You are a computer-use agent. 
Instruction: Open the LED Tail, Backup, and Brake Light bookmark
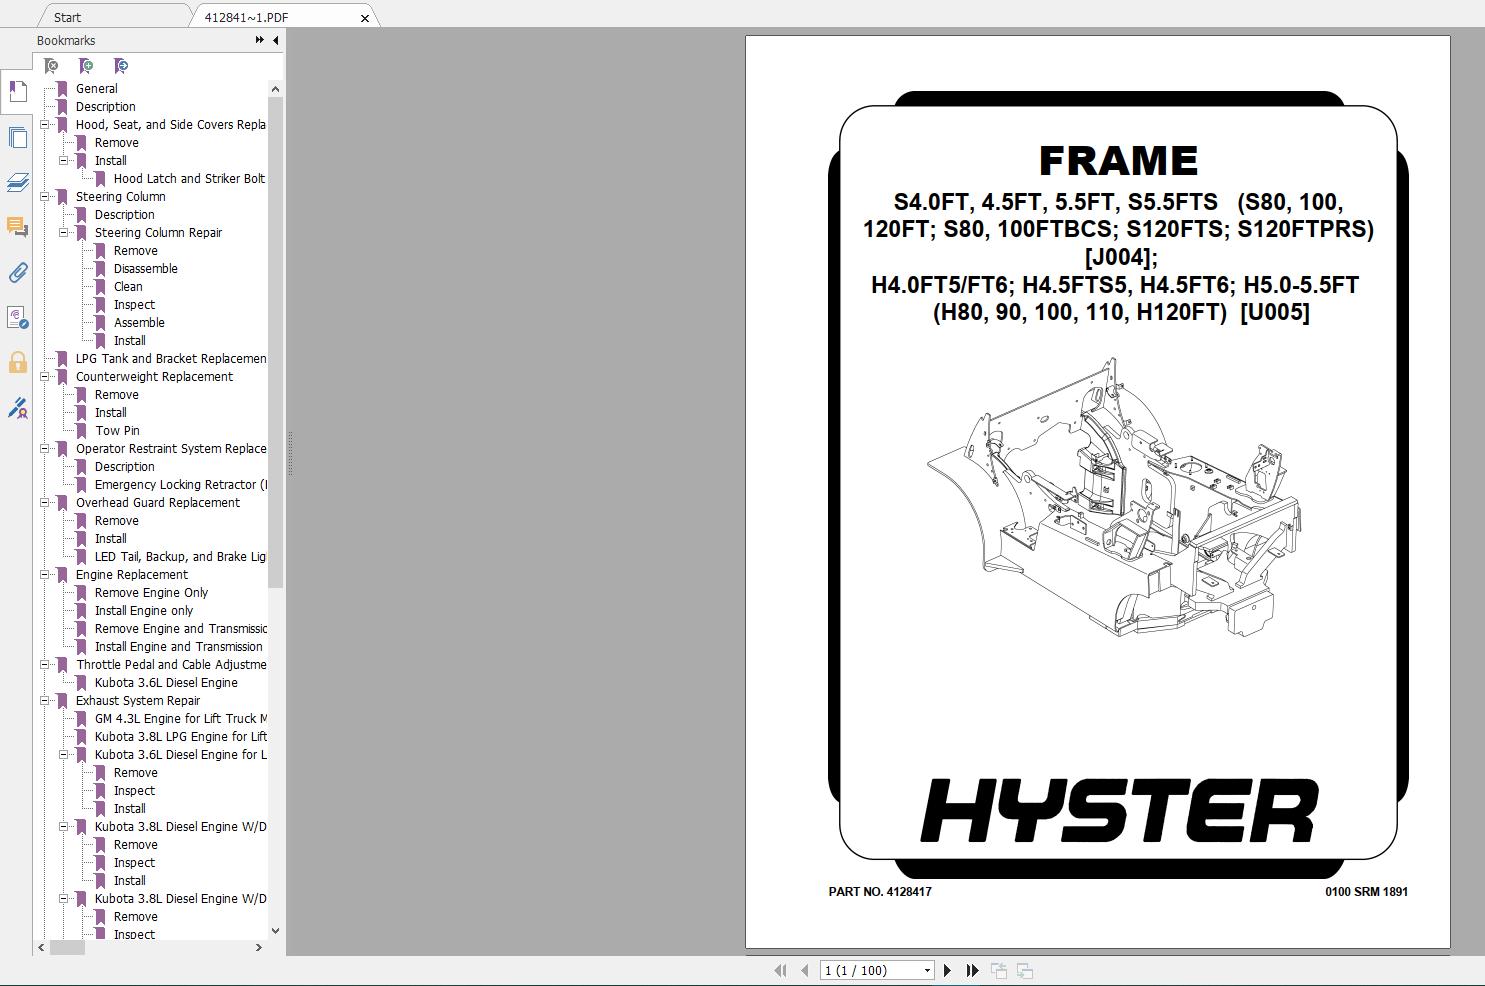180,557
